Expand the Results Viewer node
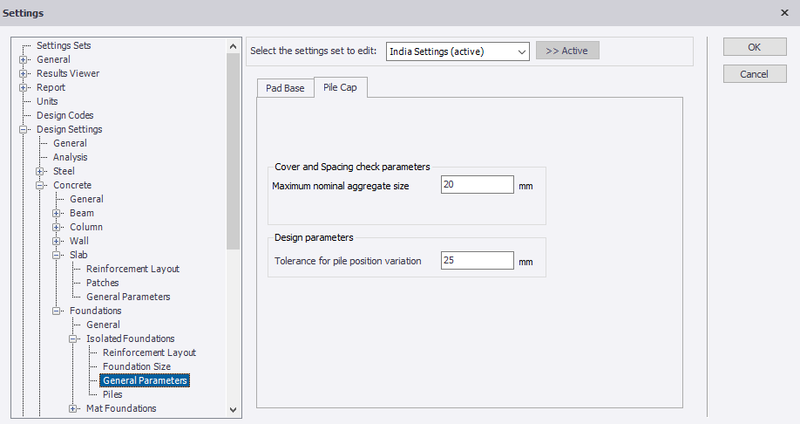 tap(23, 73)
